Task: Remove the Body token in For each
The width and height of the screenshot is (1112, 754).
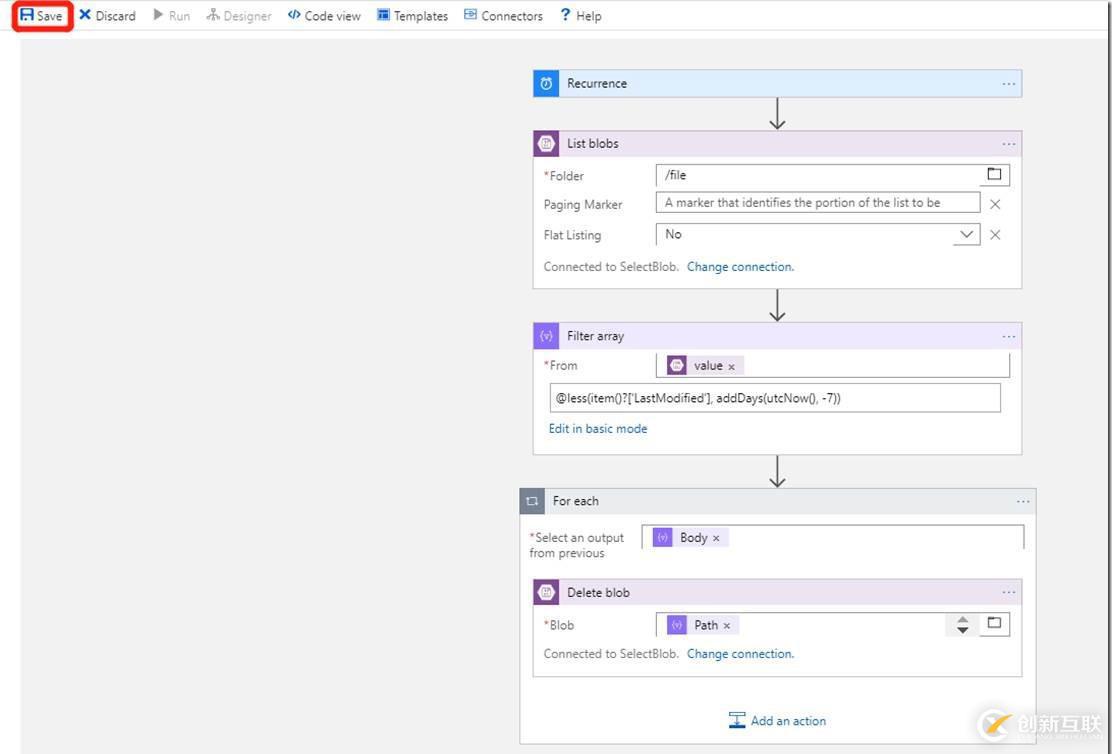Action: pos(716,538)
